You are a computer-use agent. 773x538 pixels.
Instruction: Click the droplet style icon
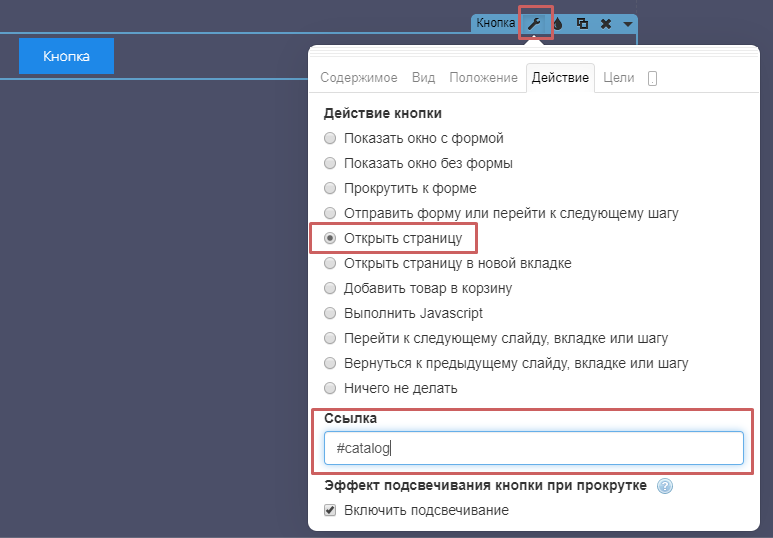click(x=558, y=23)
